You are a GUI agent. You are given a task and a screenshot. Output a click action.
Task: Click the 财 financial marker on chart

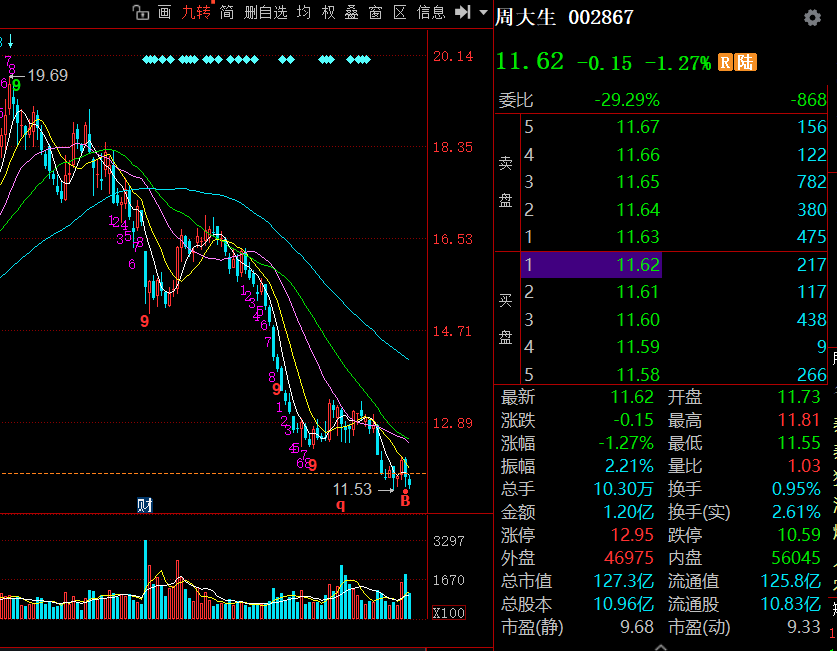(145, 505)
